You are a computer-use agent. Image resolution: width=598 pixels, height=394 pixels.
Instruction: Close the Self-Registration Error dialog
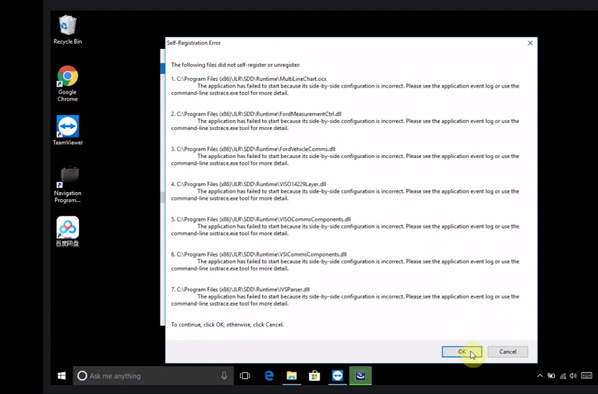(x=530, y=43)
